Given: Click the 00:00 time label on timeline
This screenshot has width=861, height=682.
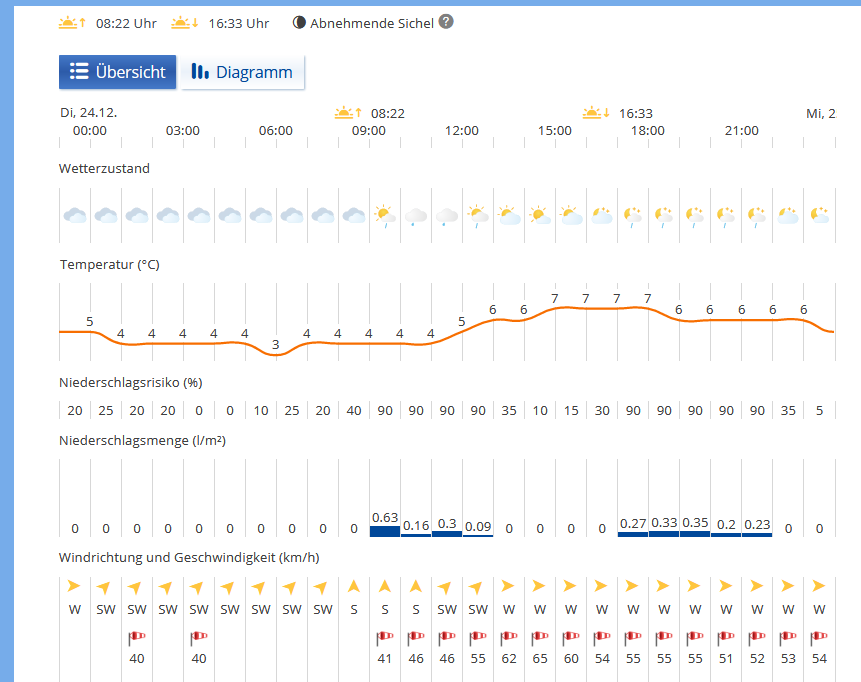Looking at the screenshot, I should [x=90, y=131].
